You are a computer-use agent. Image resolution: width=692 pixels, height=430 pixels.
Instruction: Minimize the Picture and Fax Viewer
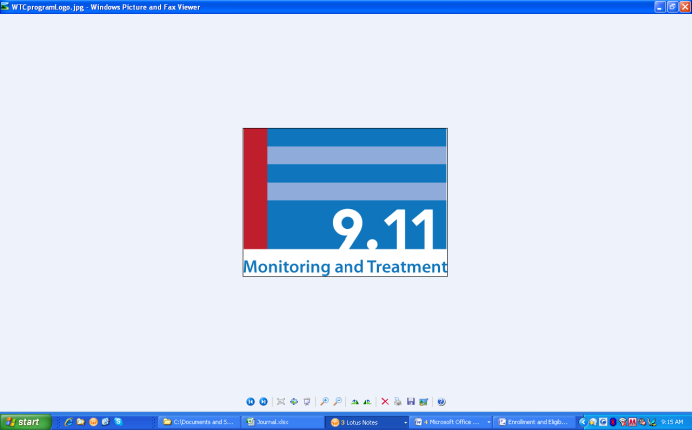point(659,7)
